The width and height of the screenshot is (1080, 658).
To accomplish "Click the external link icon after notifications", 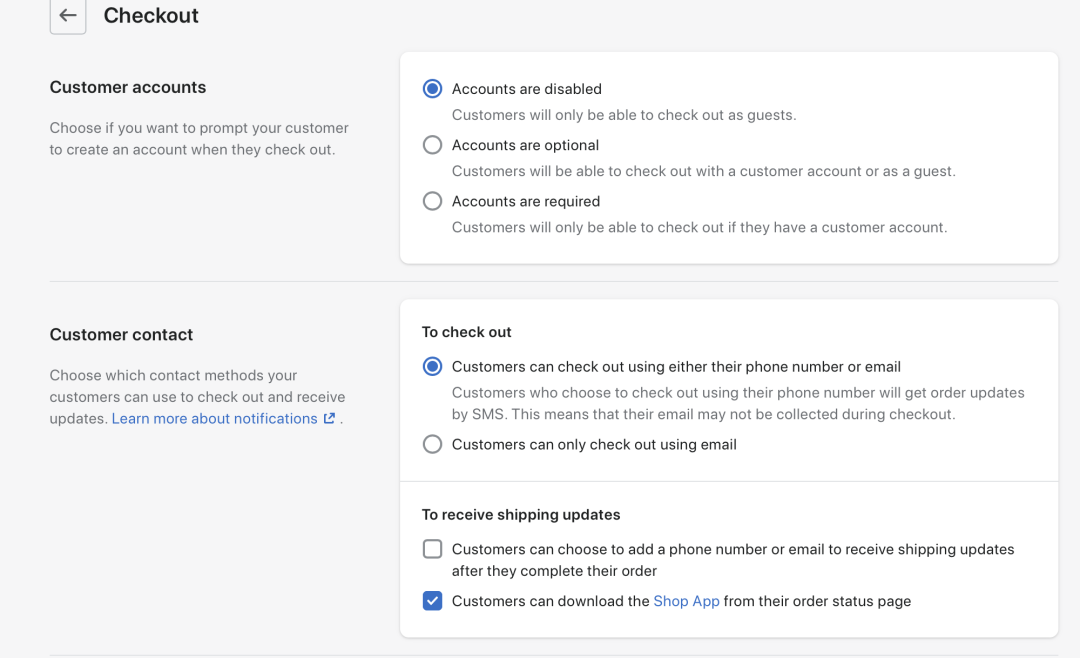I will click(x=329, y=419).
